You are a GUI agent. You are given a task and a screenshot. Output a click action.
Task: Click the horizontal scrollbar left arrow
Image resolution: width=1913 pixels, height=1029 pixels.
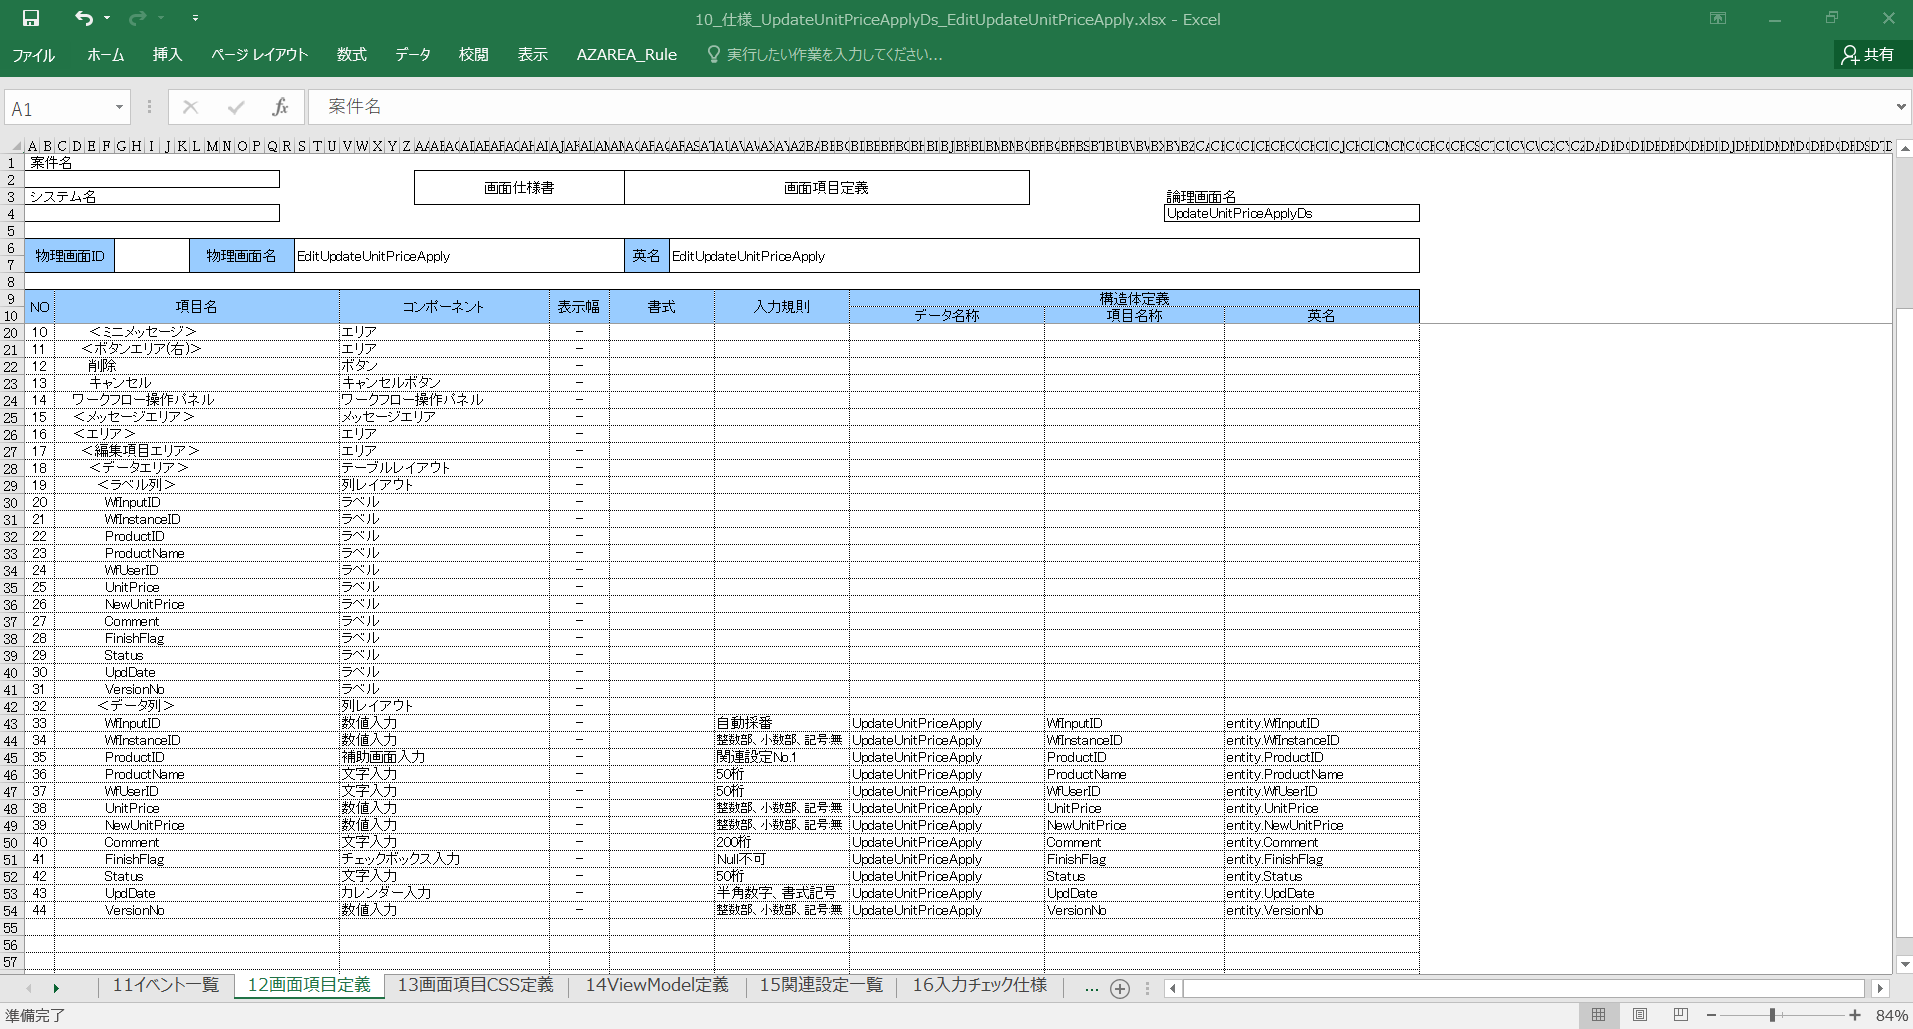(x=1173, y=988)
